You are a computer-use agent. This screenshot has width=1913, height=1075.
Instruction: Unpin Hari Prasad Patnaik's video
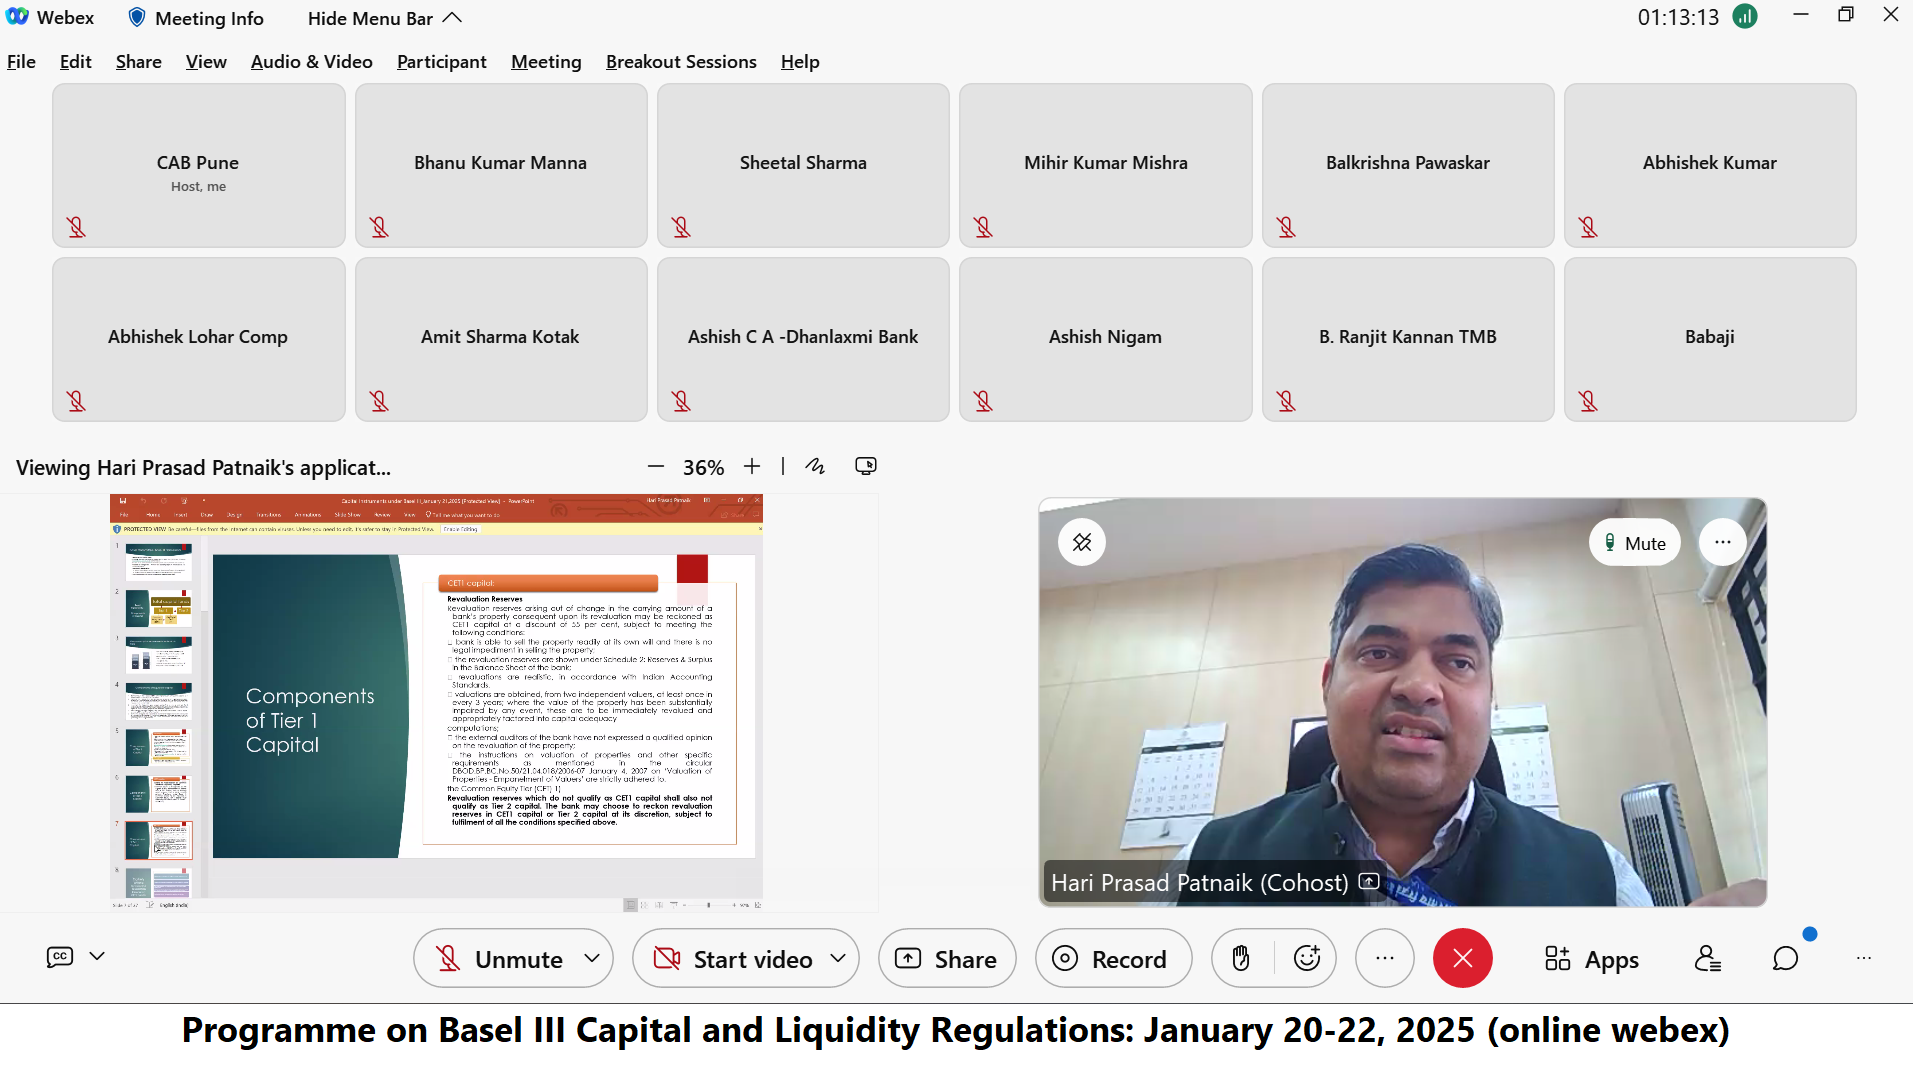click(1082, 542)
